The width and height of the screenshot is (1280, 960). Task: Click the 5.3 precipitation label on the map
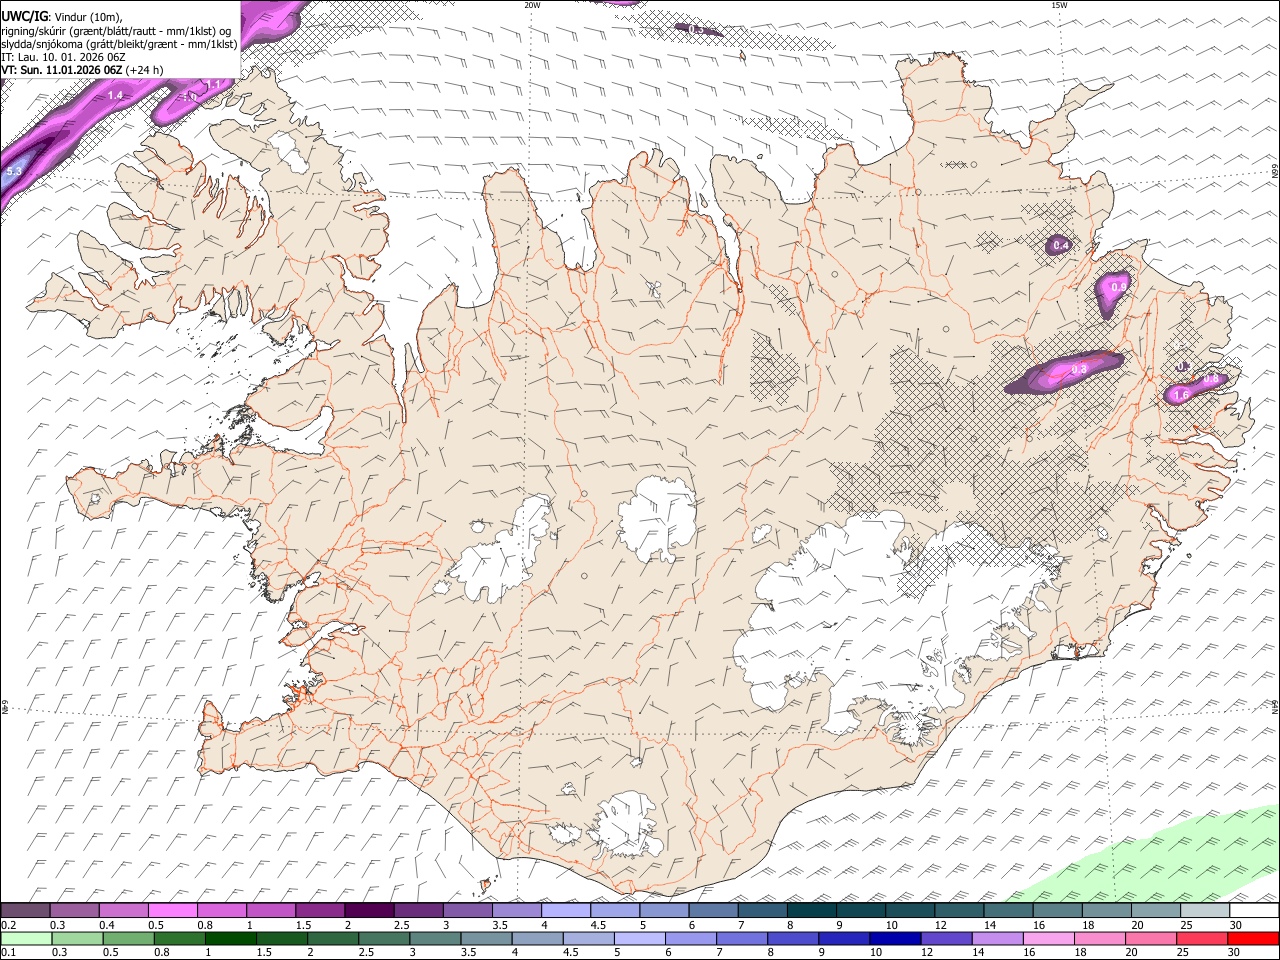pos(13,172)
